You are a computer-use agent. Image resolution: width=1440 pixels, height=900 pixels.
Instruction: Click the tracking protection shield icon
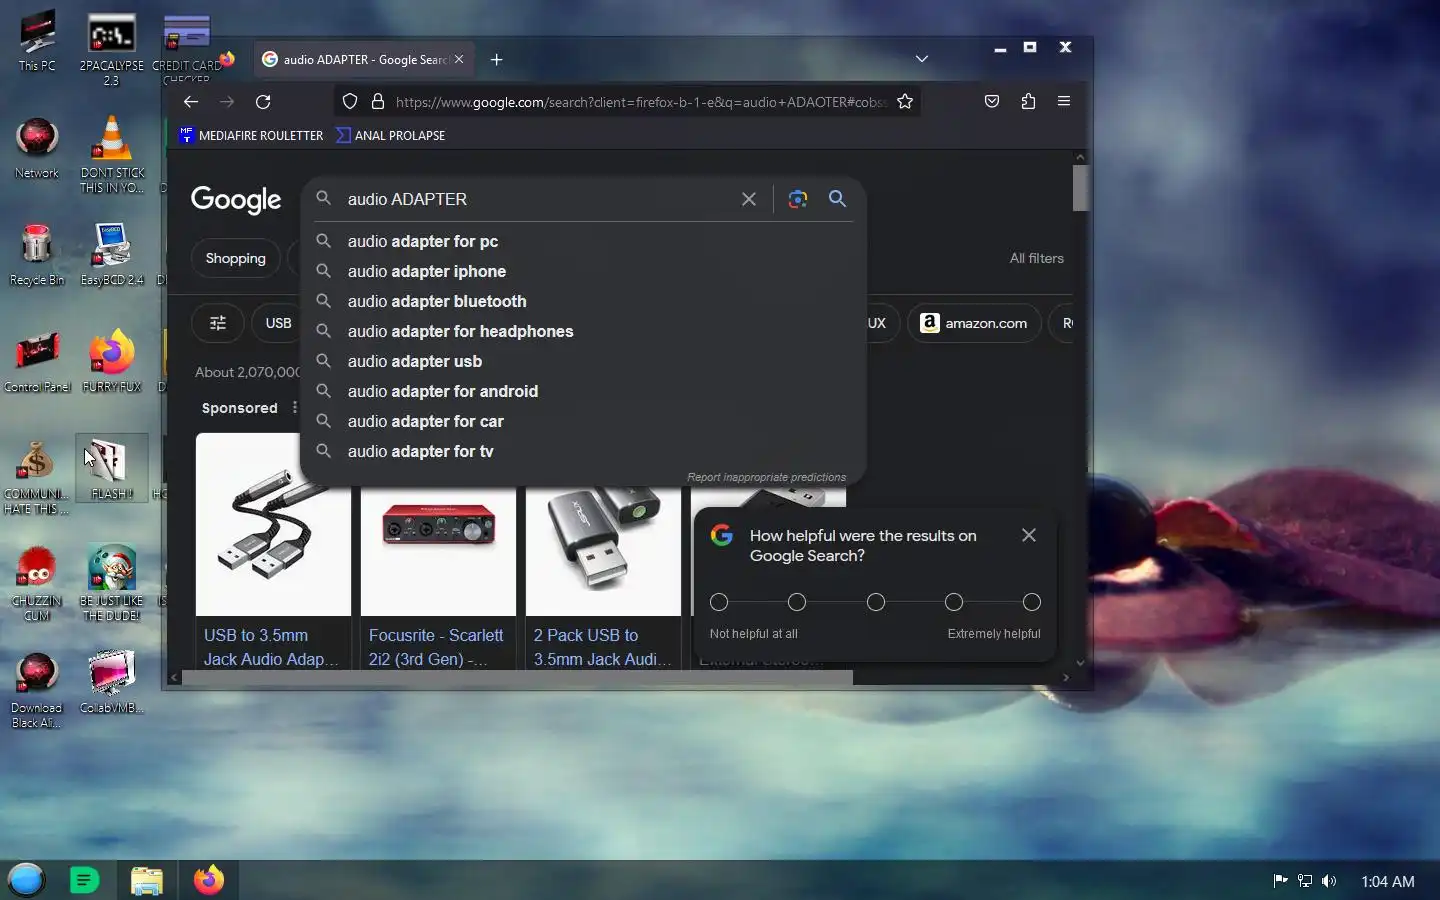pos(350,101)
